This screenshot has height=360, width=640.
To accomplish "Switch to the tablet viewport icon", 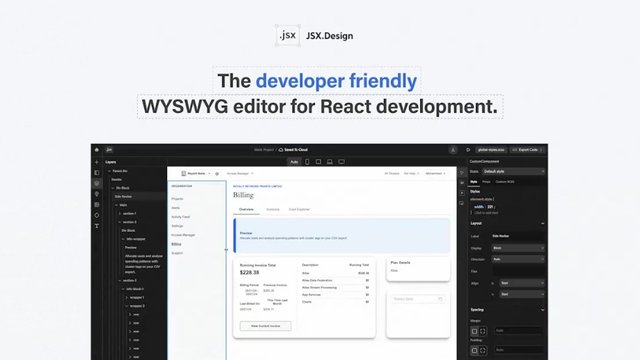I will (x=318, y=162).
